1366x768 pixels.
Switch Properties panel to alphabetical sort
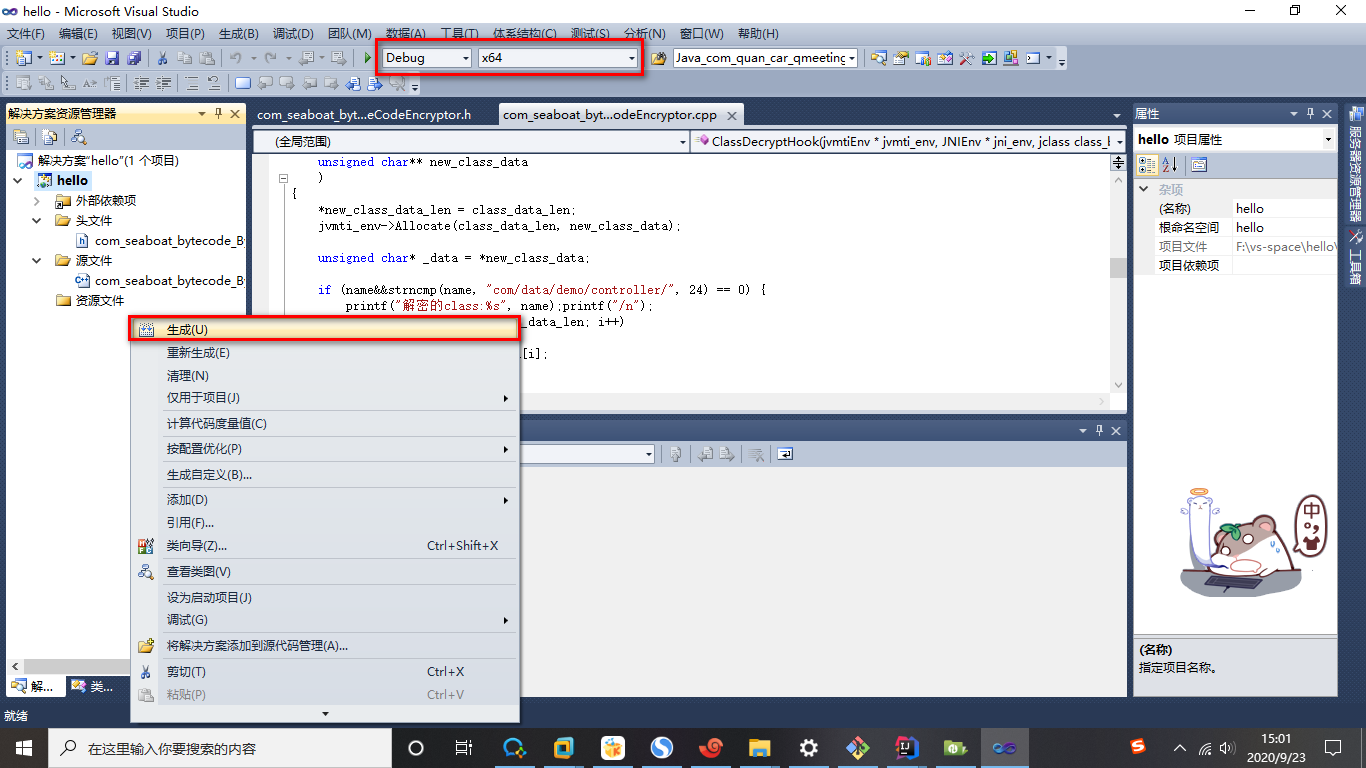coord(1168,164)
